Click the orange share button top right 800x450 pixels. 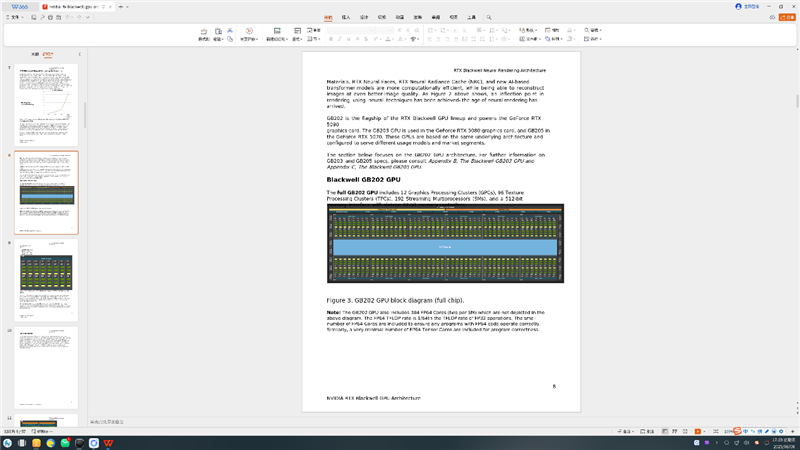coord(787,17)
